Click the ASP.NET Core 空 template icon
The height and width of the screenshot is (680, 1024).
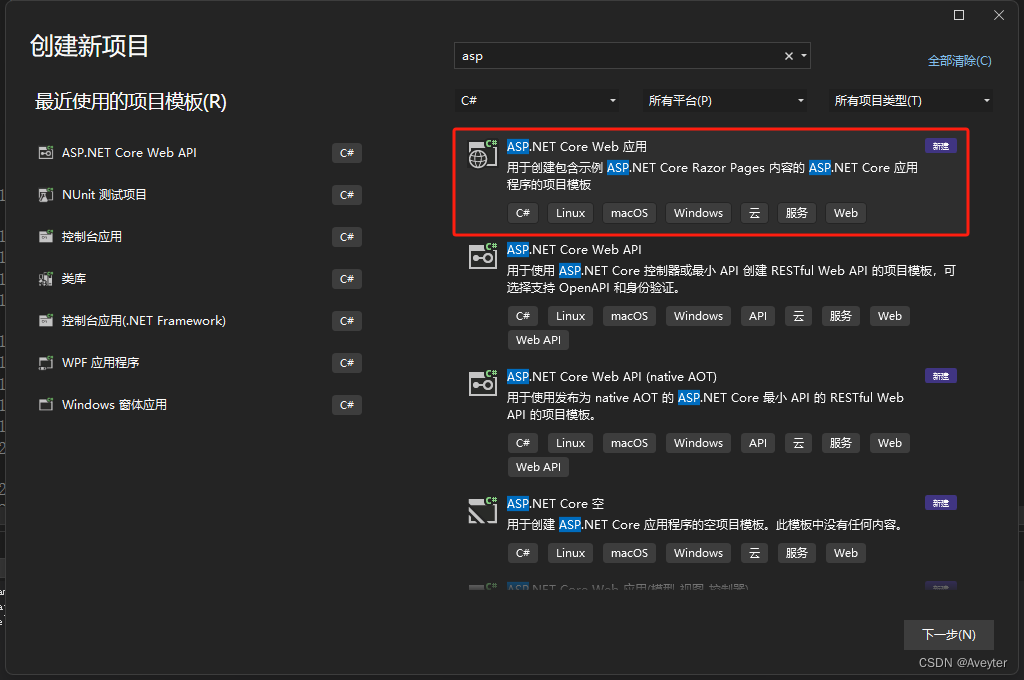[x=483, y=510]
